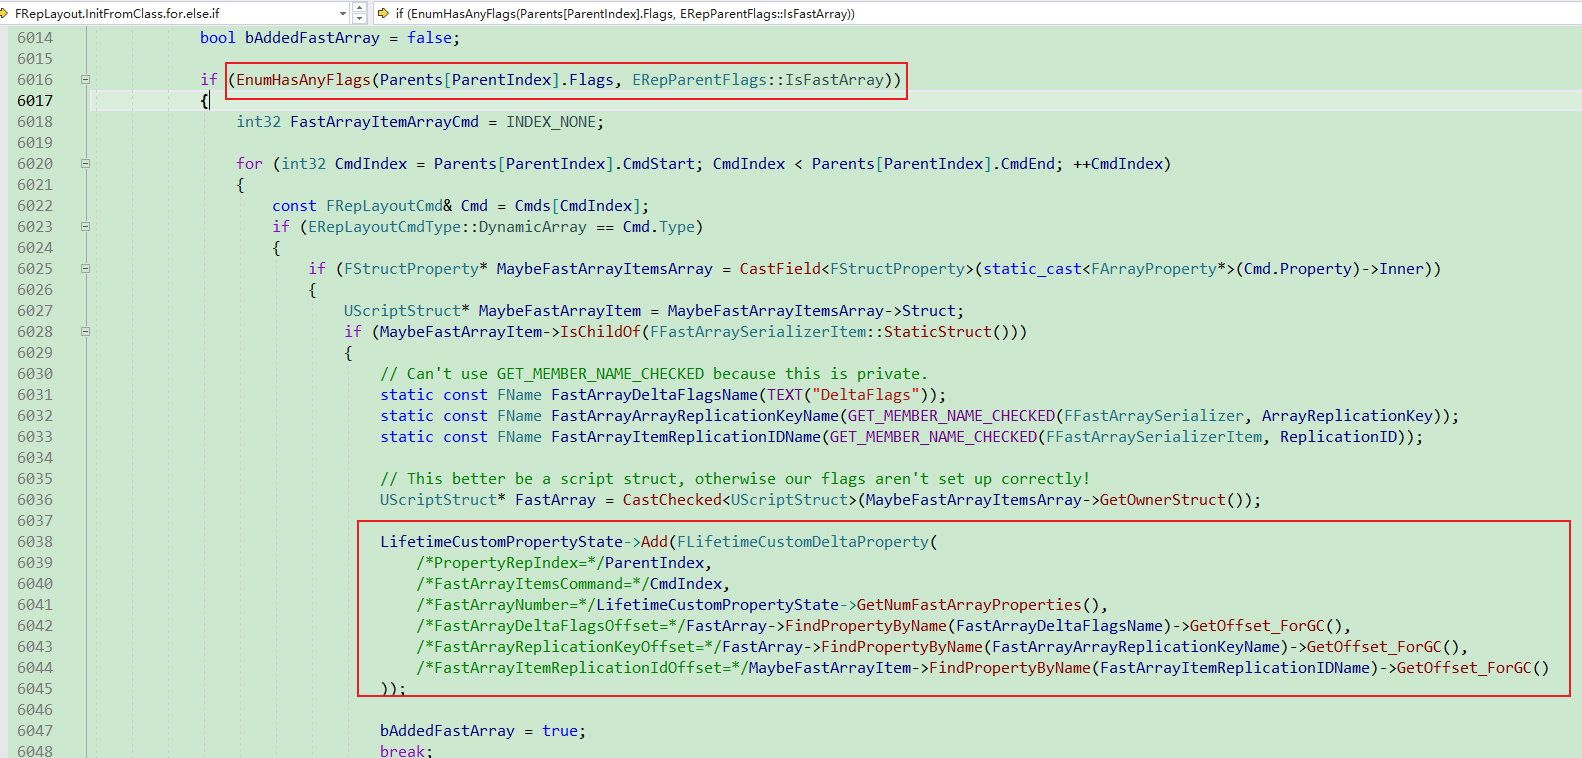Click line number 6047 in the margin
Viewport: 1582px width, 758px height.
point(35,731)
